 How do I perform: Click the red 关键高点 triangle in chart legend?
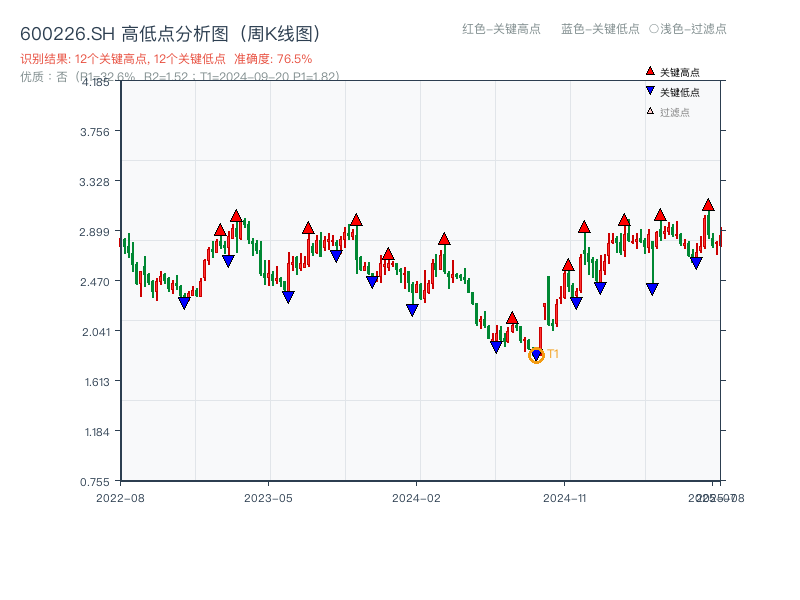click(650, 71)
